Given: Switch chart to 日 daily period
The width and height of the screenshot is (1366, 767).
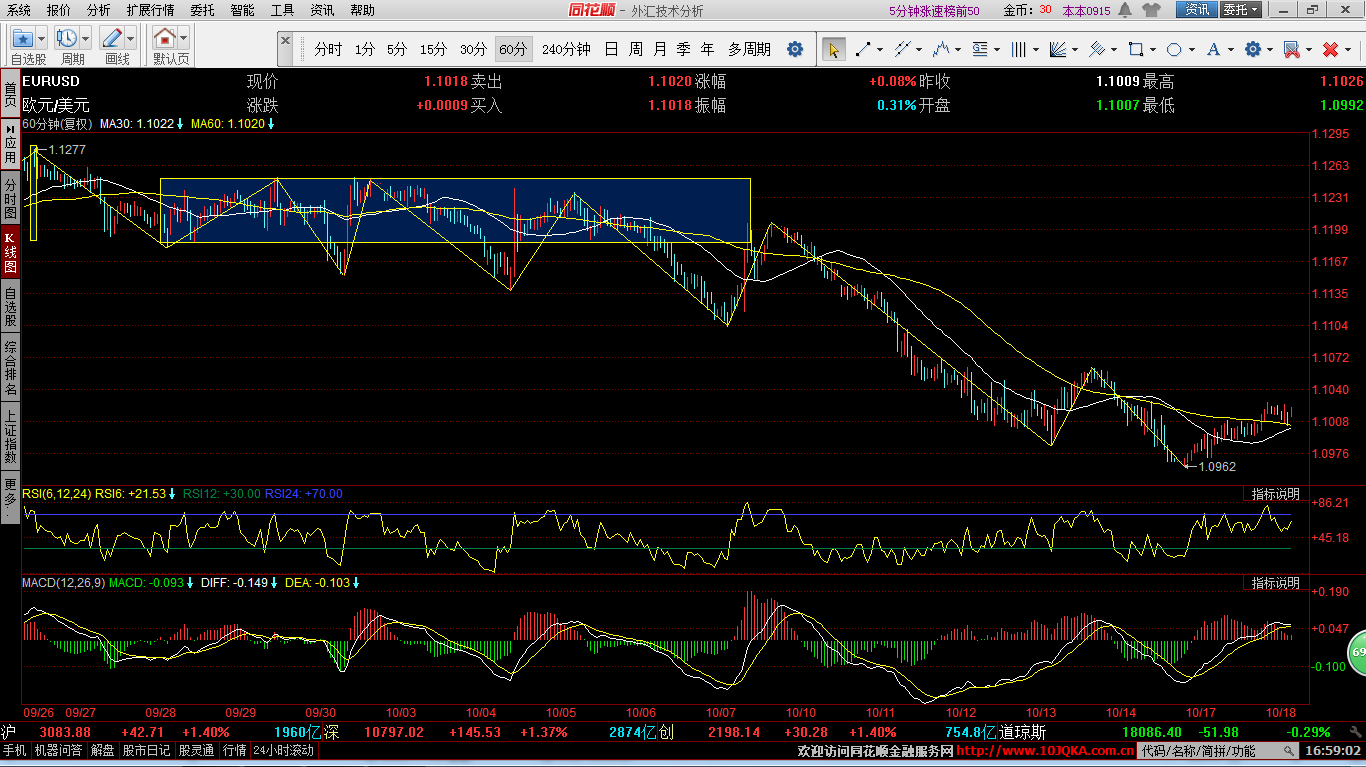Looking at the screenshot, I should point(611,49).
